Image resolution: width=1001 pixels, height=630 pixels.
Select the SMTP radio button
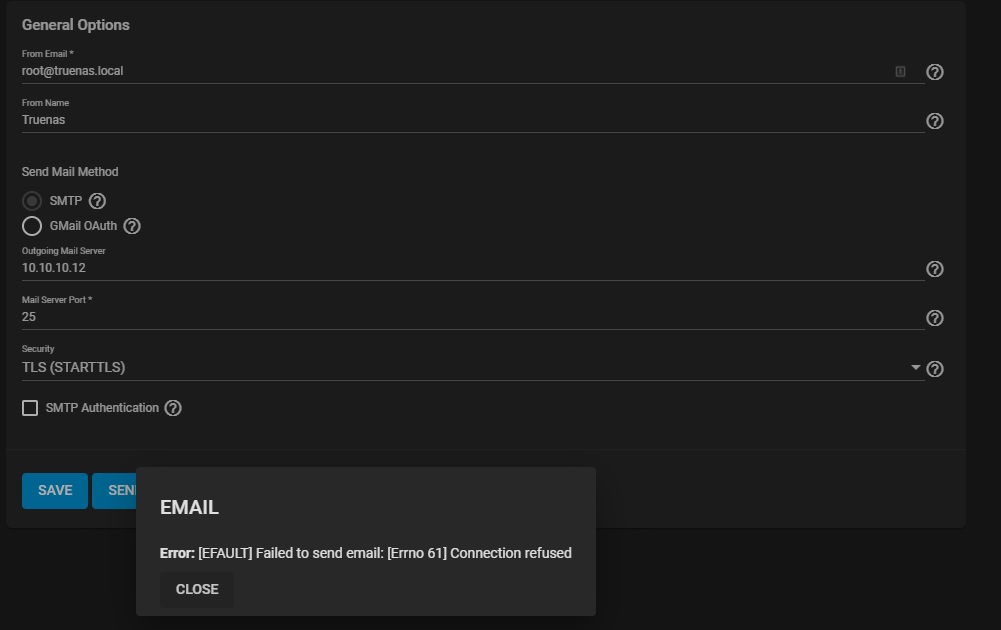[32, 201]
